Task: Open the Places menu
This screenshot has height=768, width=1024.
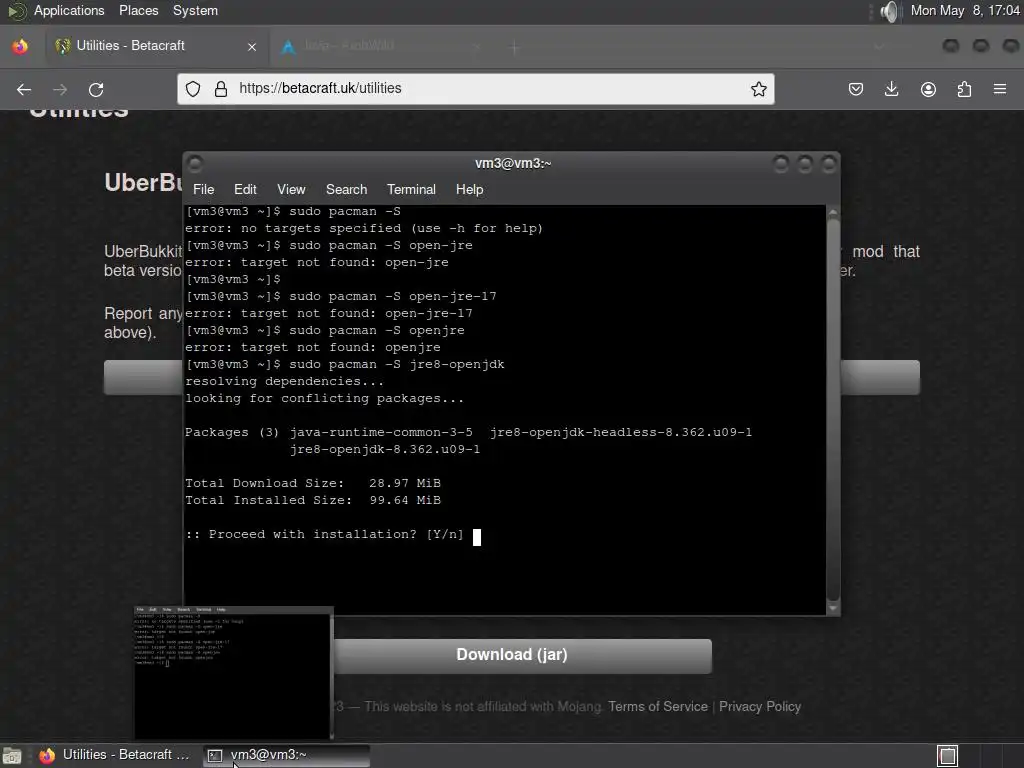Action: click(x=138, y=10)
